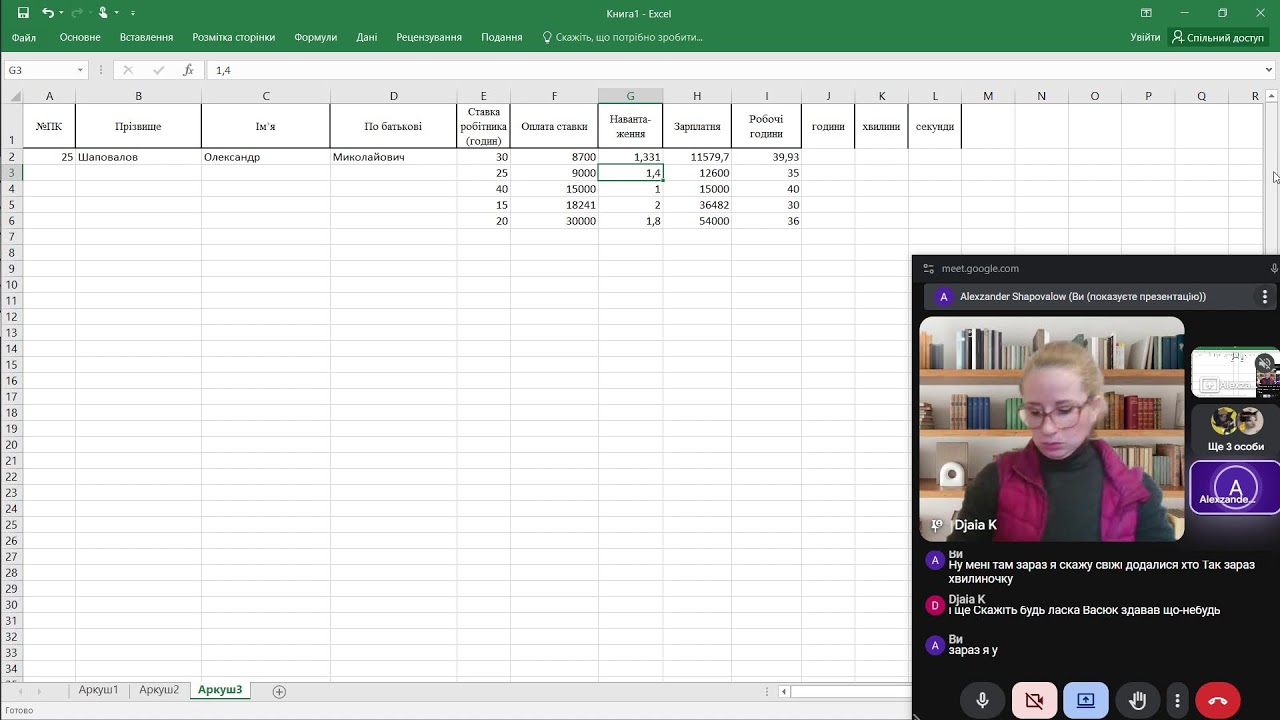Switch to the Вставлення ribbon tab
Viewport: 1280px width, 720px height.
click(146, 37)
